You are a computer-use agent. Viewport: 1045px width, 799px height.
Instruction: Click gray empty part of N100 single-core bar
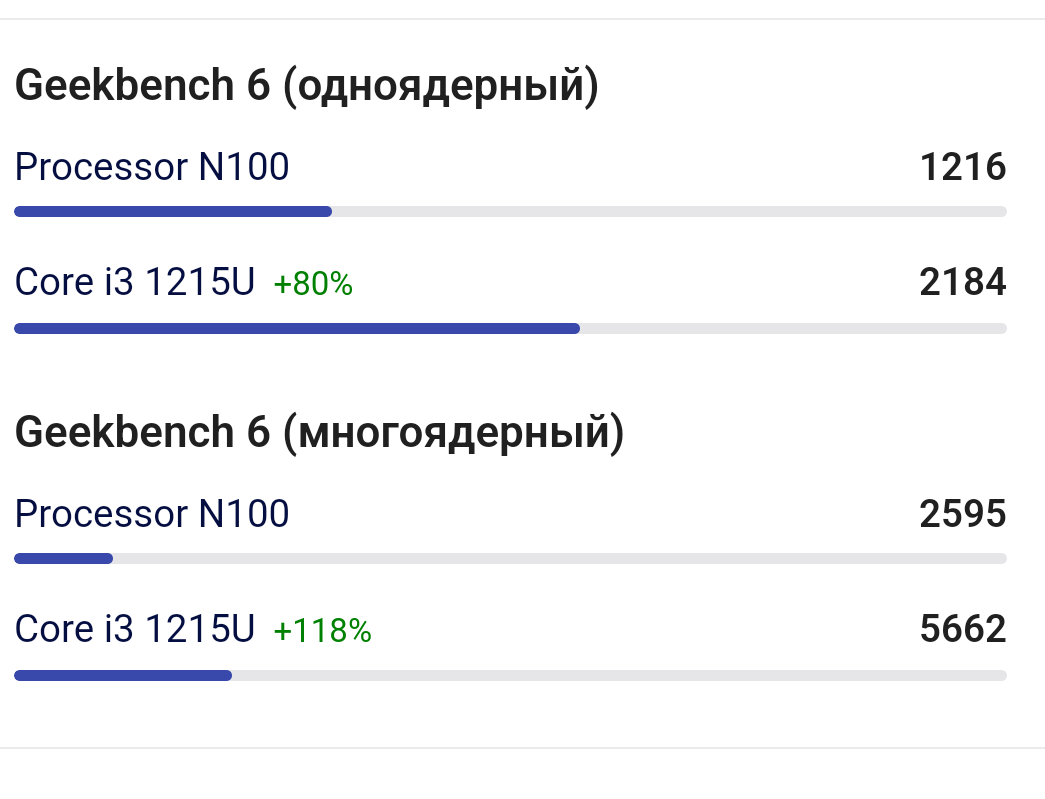click(669, 212)
